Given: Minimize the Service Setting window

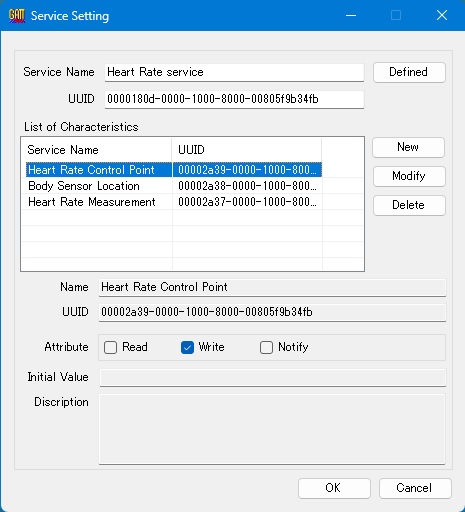Looking at the screenshot, I should tap(351, 15).
